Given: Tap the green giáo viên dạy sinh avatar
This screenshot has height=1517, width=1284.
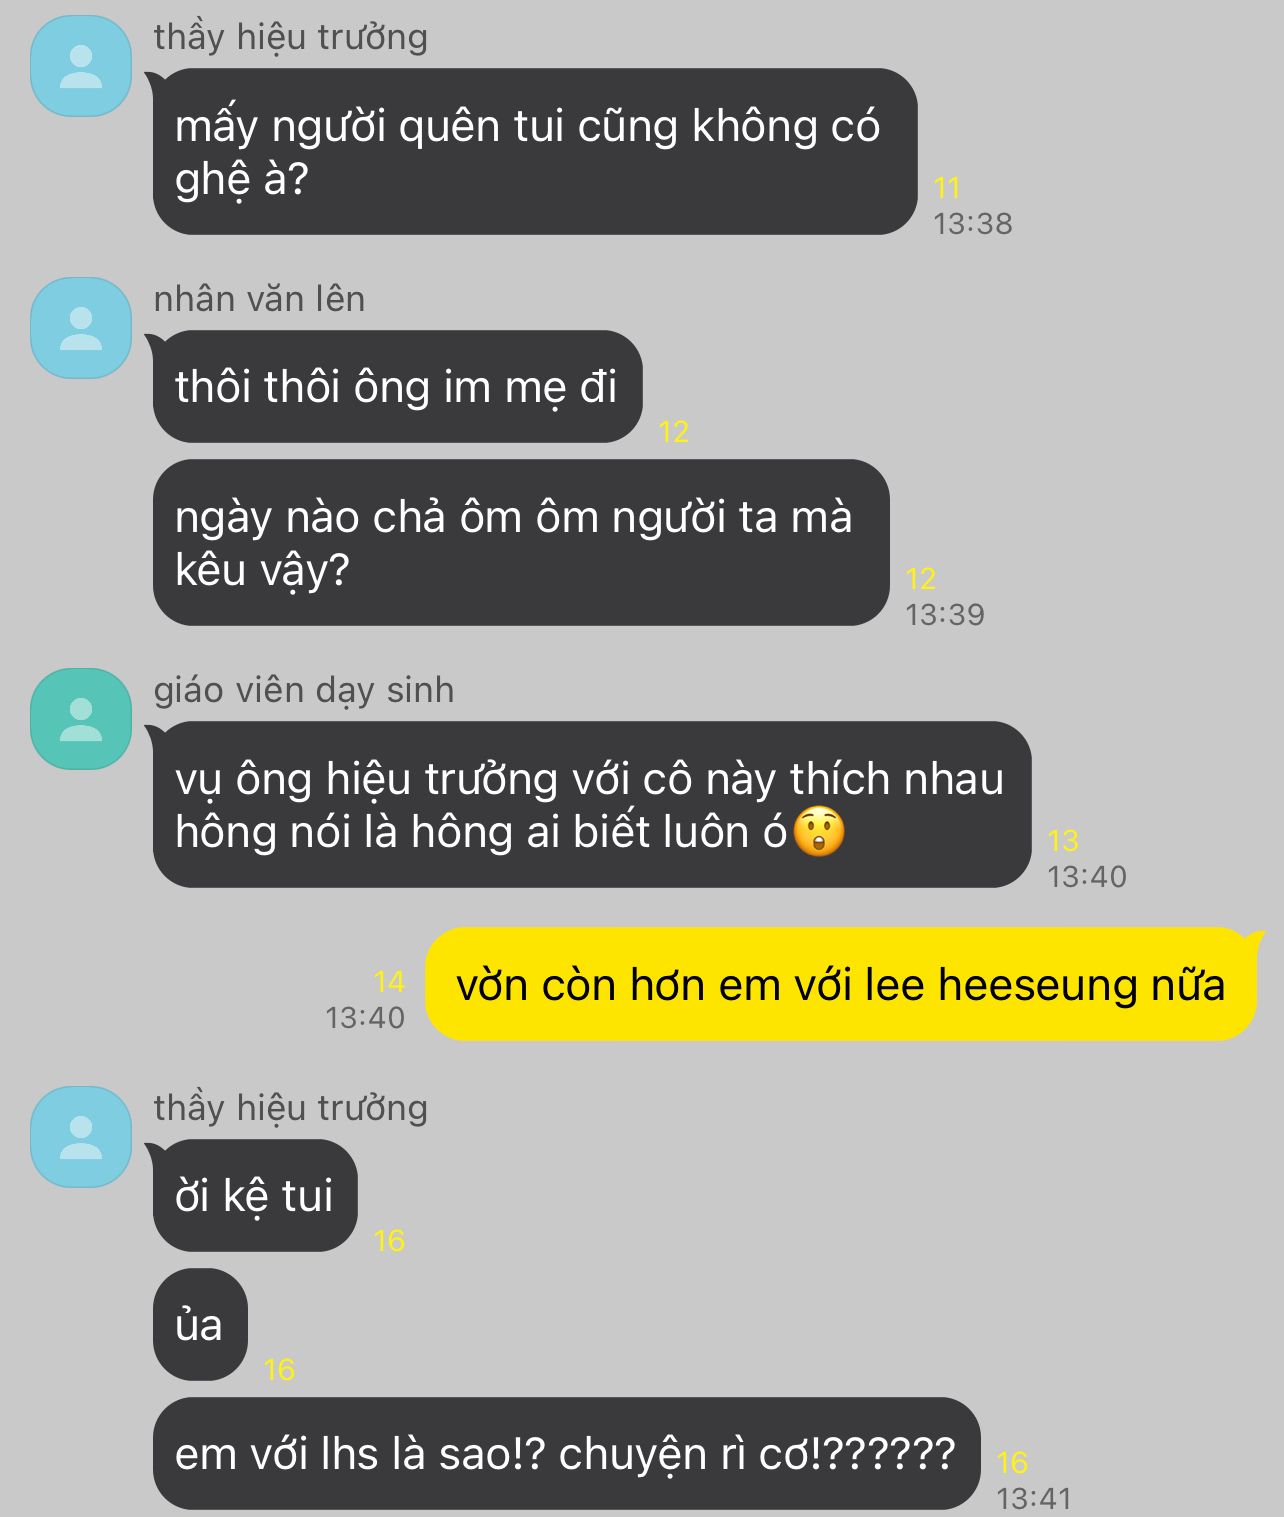Looking at the screenshot, I should point(81,719).
